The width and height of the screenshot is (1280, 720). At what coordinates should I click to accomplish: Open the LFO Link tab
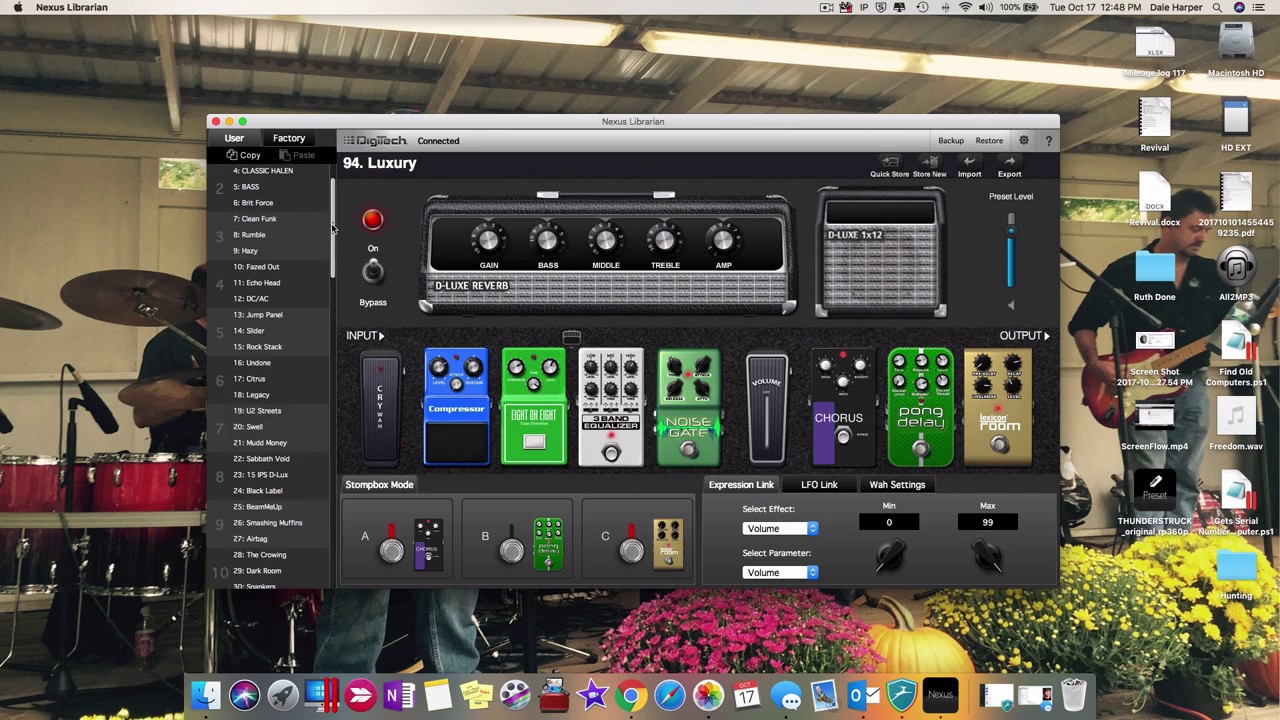click(x=819, y=485)
